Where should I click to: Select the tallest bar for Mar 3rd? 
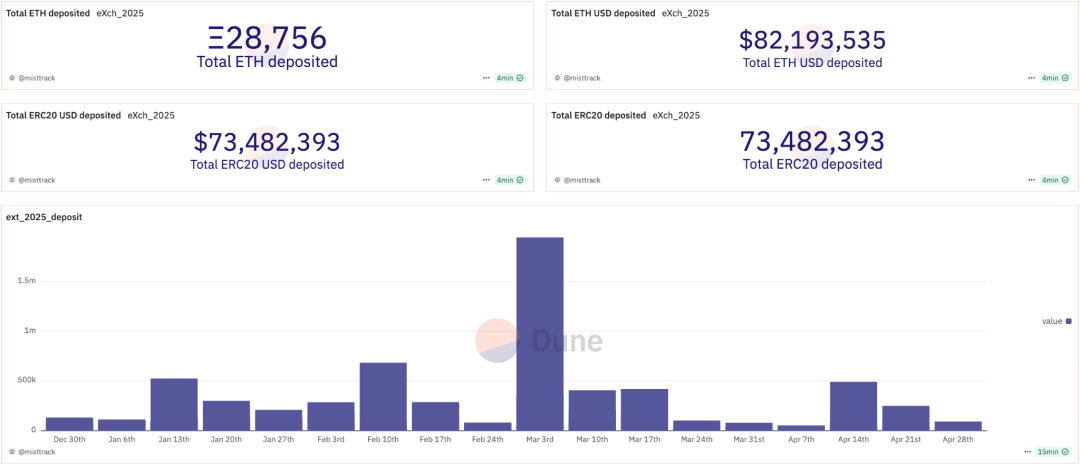click(540, 333)
